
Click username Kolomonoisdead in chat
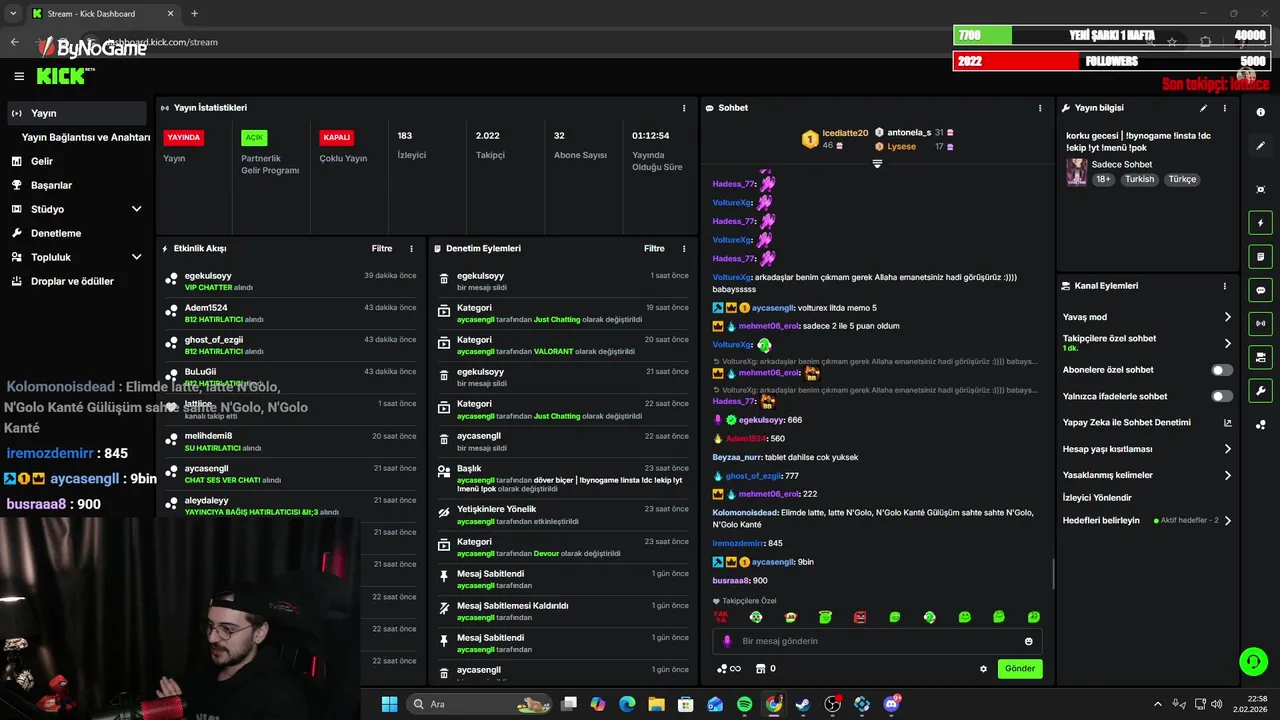(x=745, y=513)
